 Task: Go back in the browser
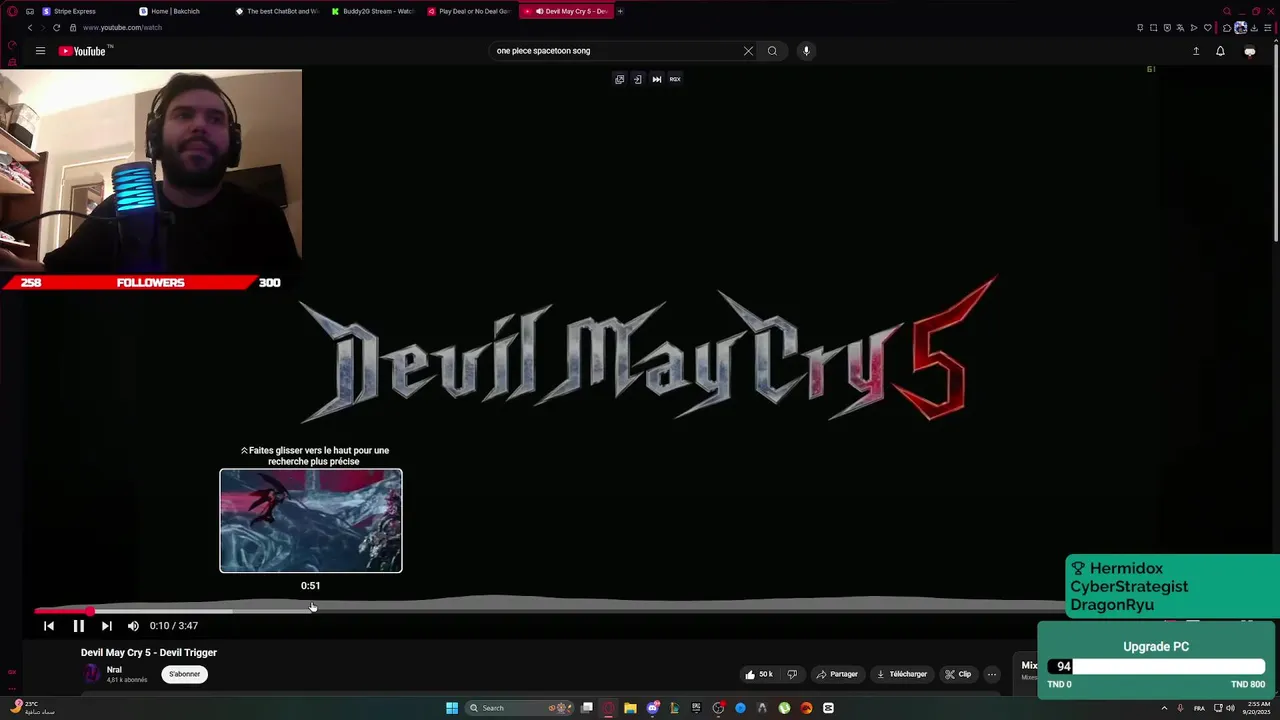pos(30,28)
